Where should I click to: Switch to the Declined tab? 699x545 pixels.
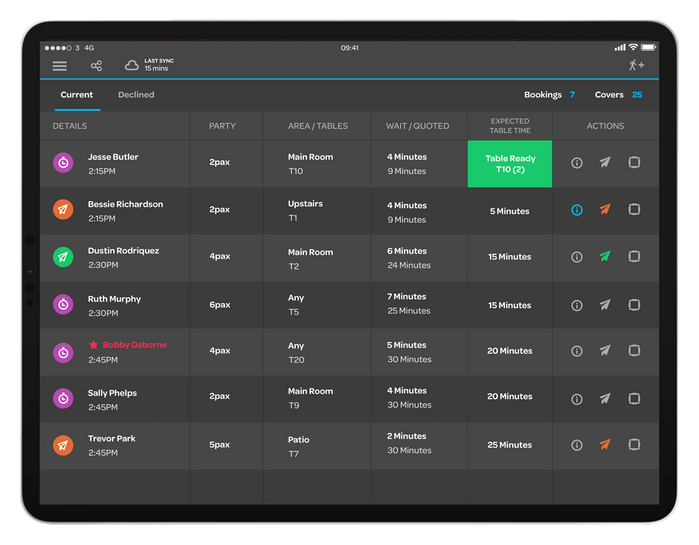tap(136, 94)
